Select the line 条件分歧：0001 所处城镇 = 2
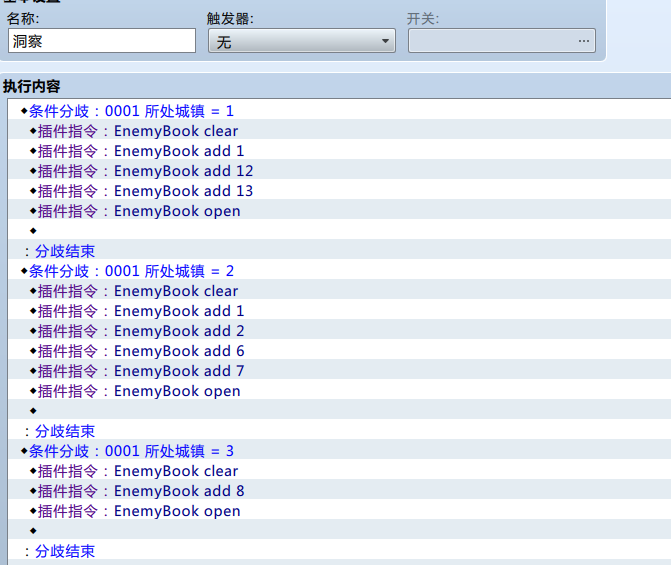The height and width of the screenshot is (565, 671). coord(340,271)
